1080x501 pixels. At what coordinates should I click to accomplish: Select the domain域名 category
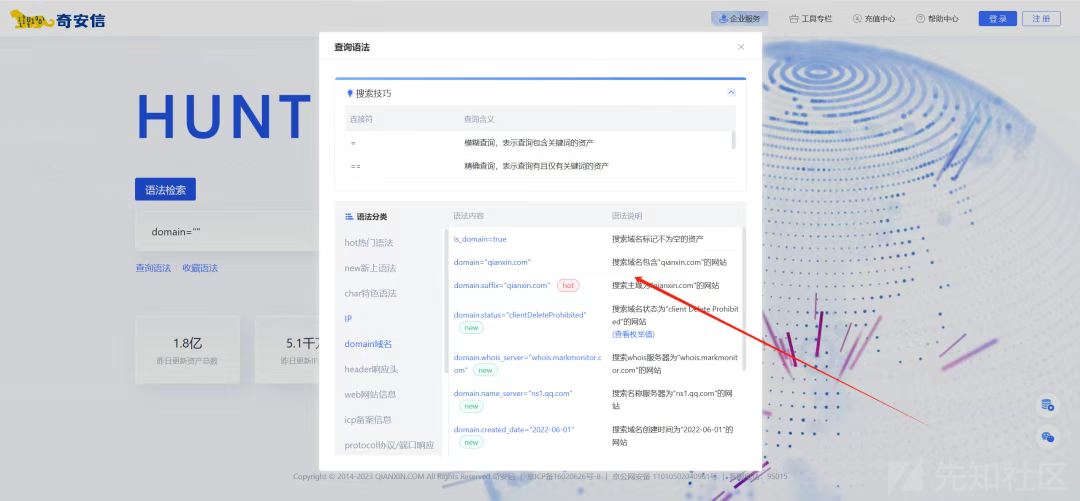(x=368, y=343)
